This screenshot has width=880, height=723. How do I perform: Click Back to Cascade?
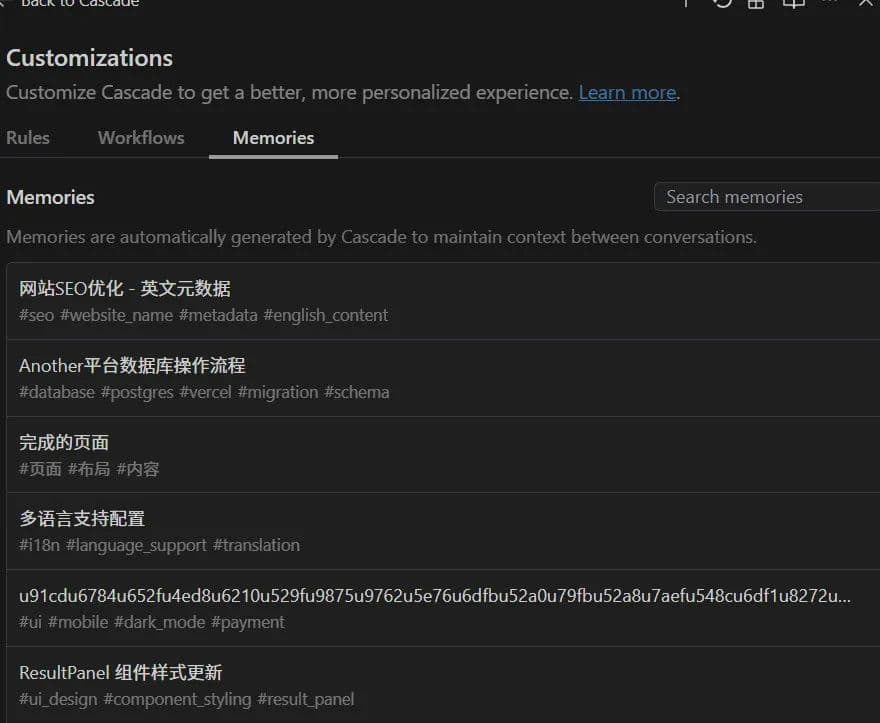77,4
